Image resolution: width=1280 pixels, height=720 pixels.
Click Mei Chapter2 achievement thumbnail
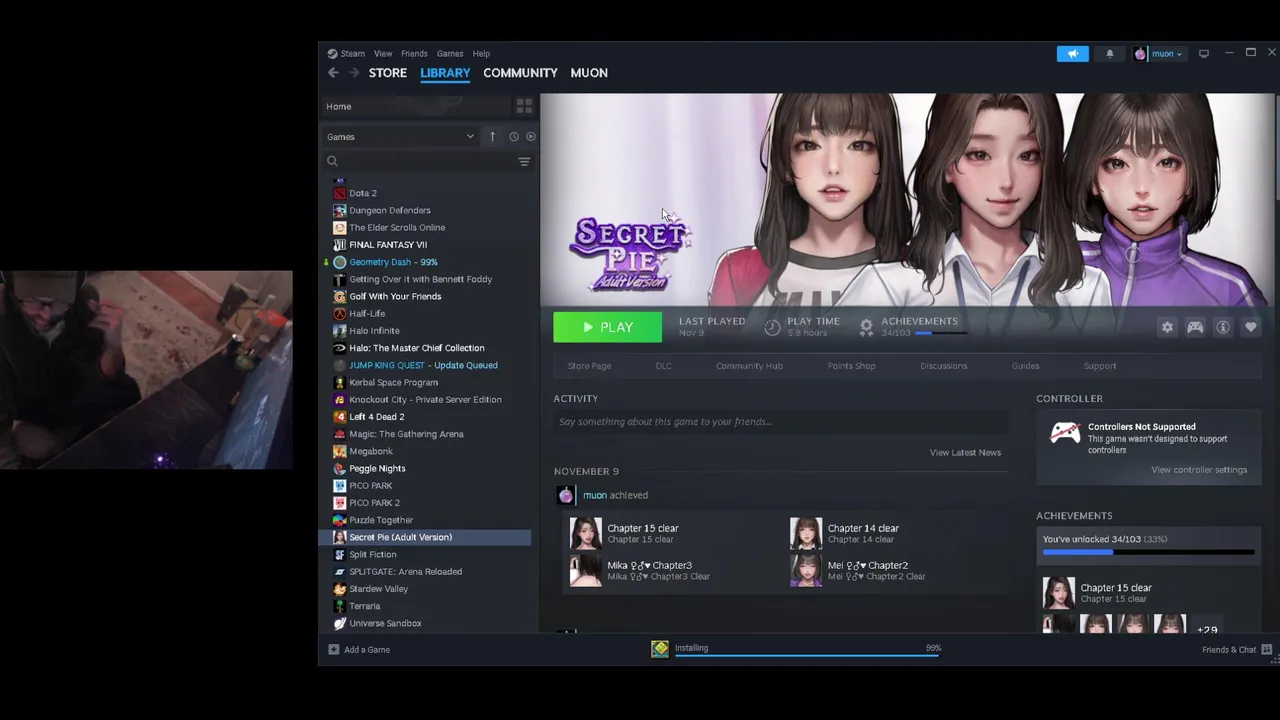[806, 570]
